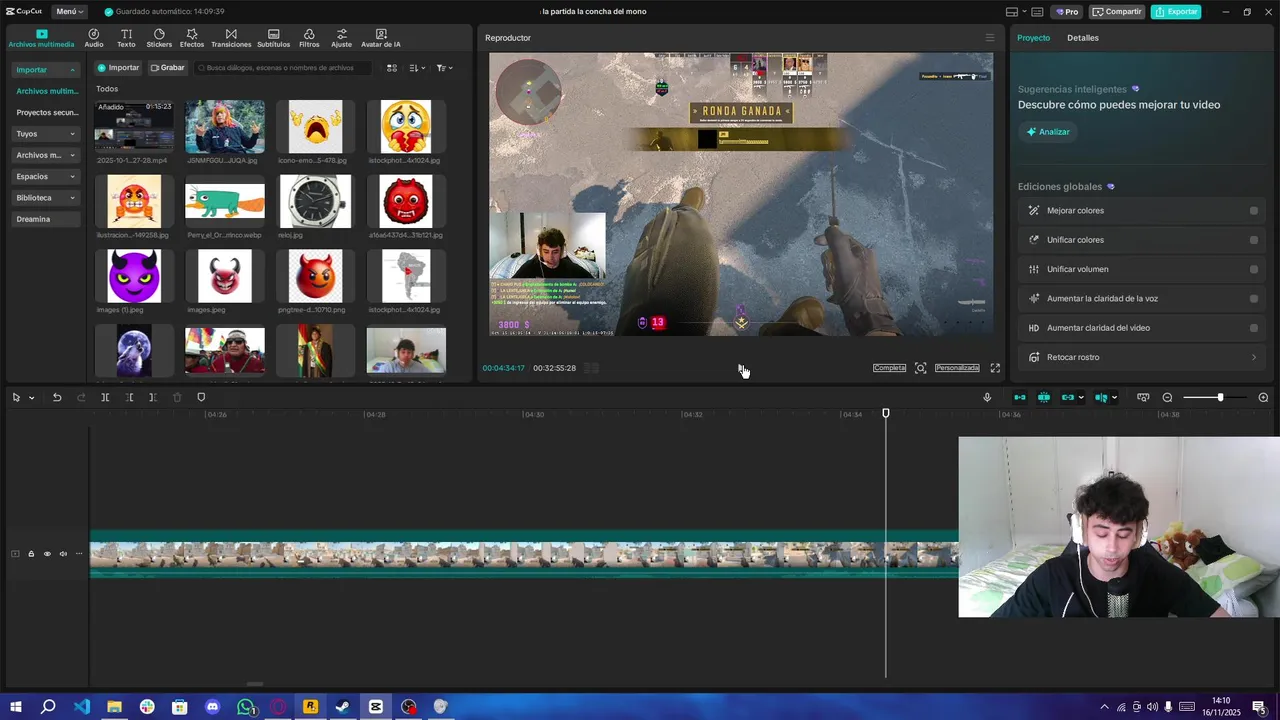Click the timeline zoom-out magnifier icon
The height and width of the screenshot is (720, 1280).
[1167, 397]
